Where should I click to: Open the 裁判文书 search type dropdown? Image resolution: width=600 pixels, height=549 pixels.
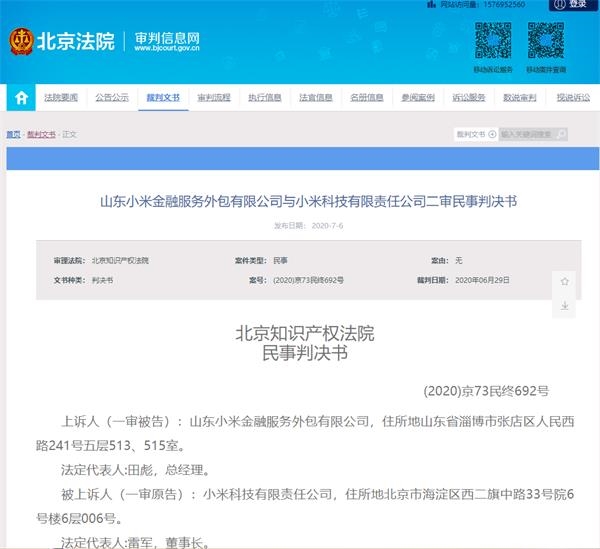click(476, 134)
